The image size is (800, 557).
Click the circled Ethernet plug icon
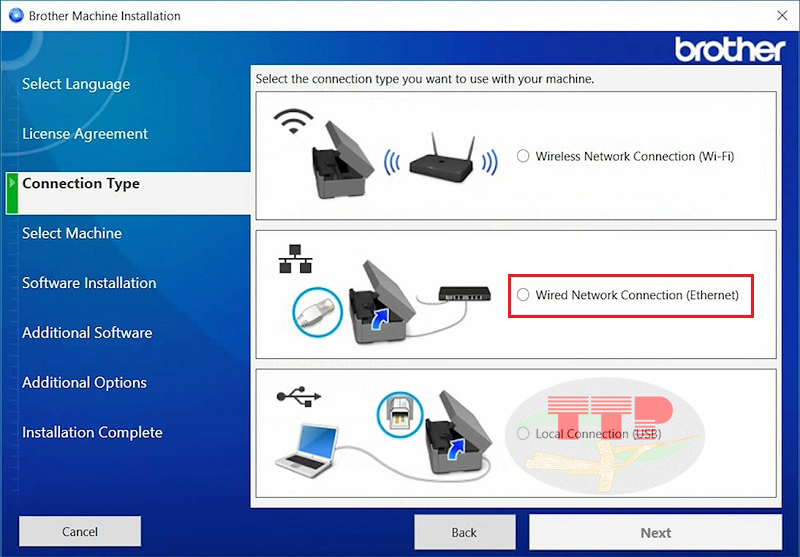(317, 312)
